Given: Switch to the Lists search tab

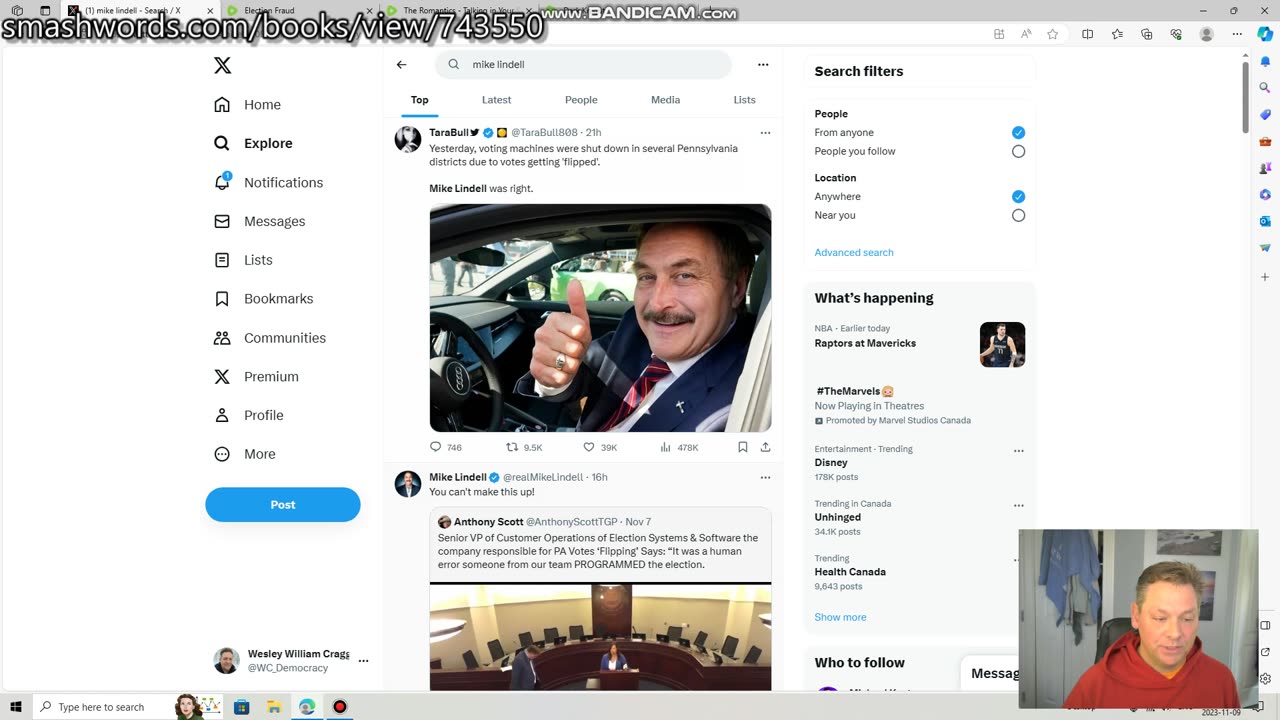Looking at the screenshot, I should 744,100.
